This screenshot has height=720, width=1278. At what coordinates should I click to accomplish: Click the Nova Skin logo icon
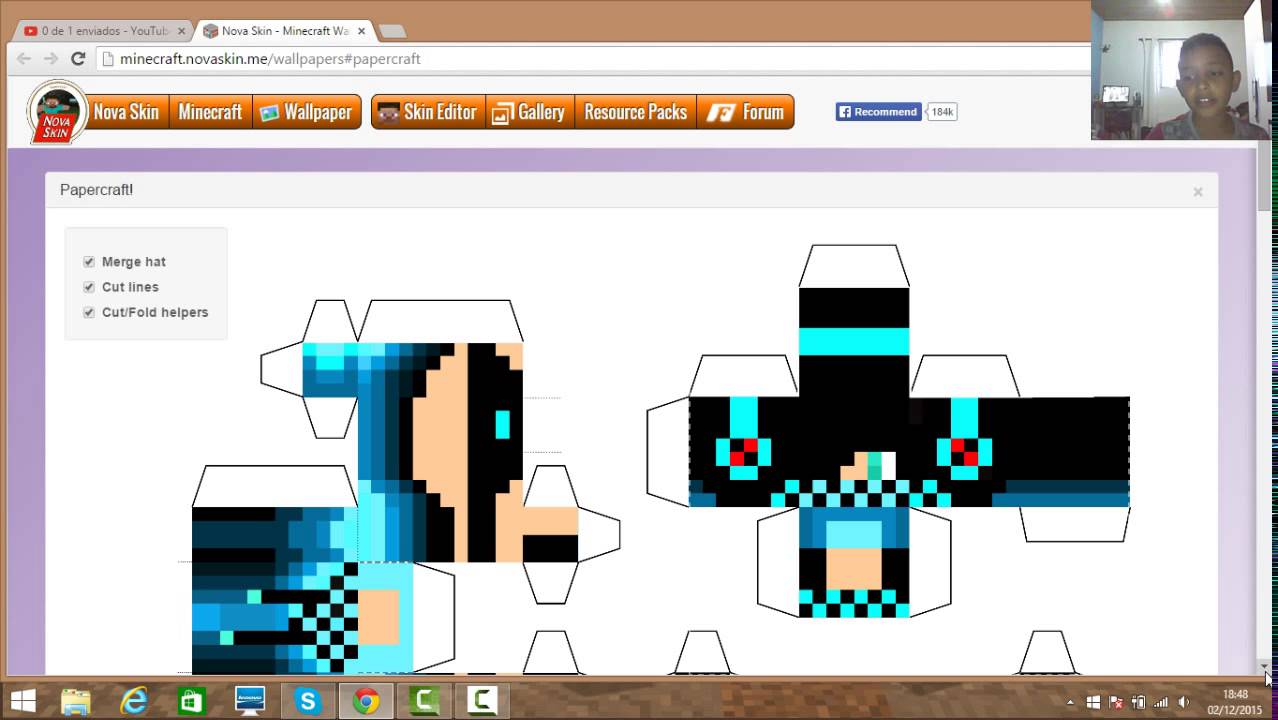click(57, 112)
